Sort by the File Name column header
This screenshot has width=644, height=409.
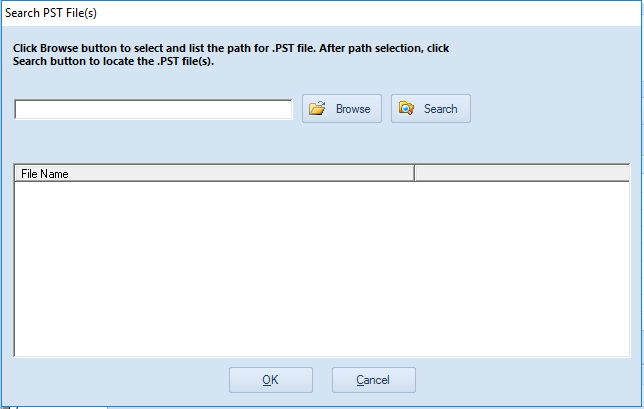(214, 173)
